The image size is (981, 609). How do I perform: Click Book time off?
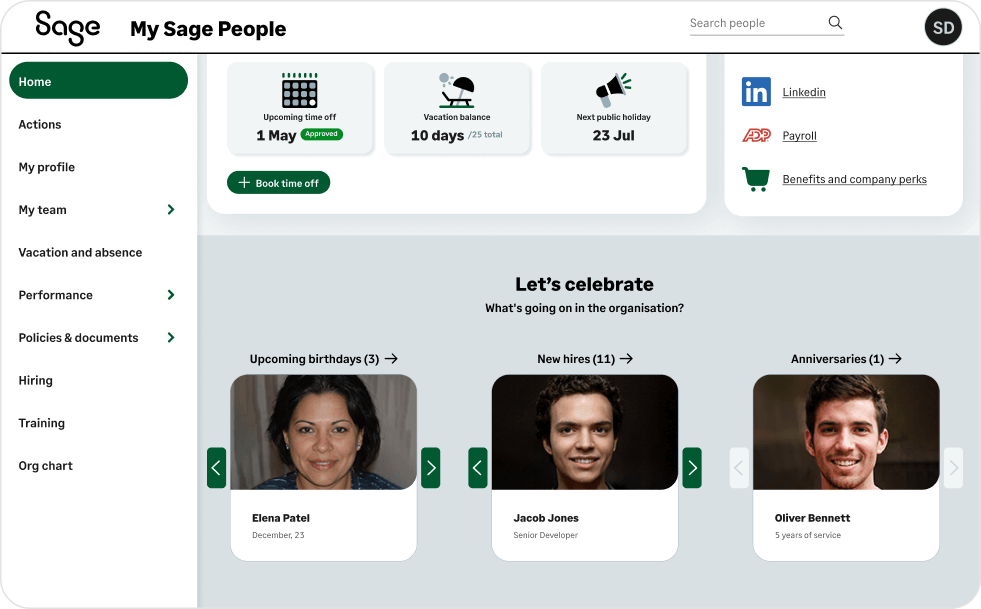click(x=278, y=183)
